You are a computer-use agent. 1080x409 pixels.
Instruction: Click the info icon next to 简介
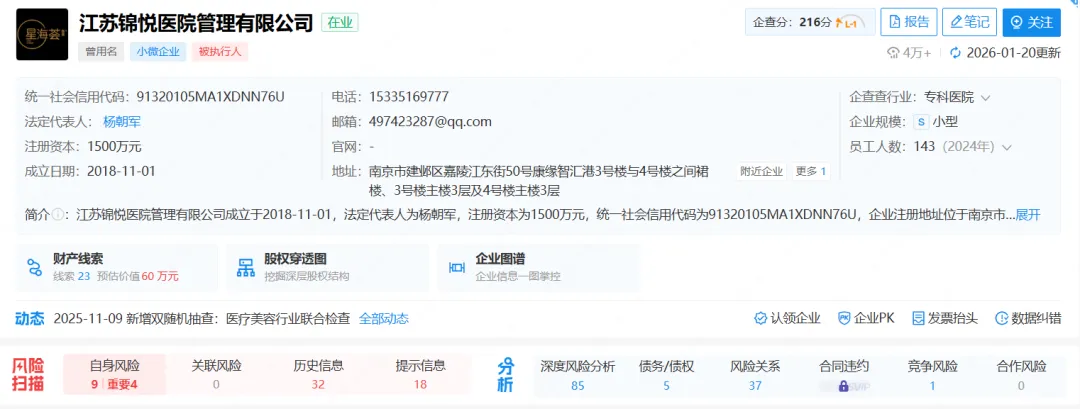[x=57, y=215]
